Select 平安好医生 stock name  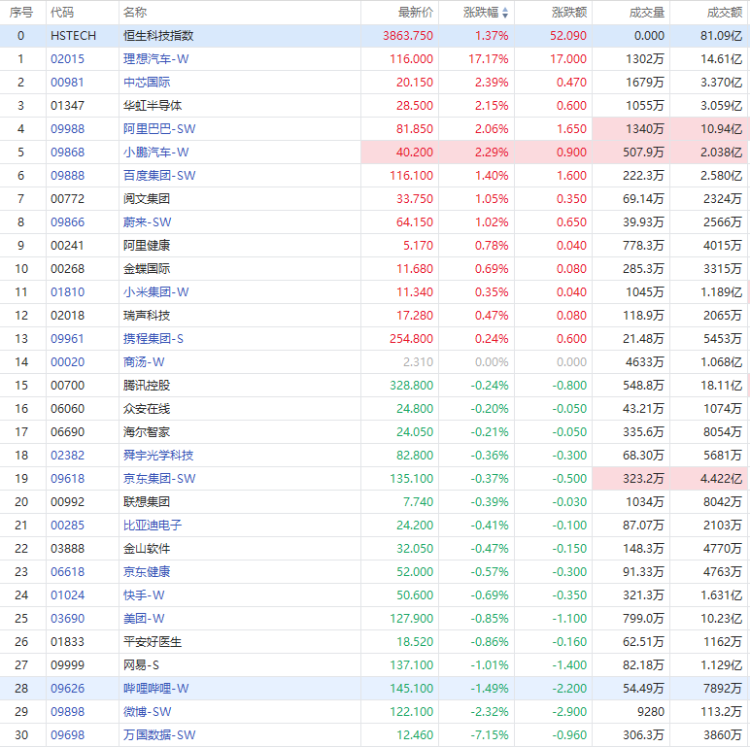153,642
